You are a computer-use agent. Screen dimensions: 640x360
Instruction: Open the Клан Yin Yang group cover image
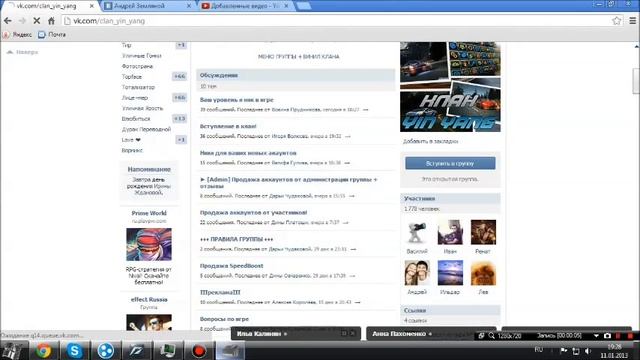(x=450, y=87)
